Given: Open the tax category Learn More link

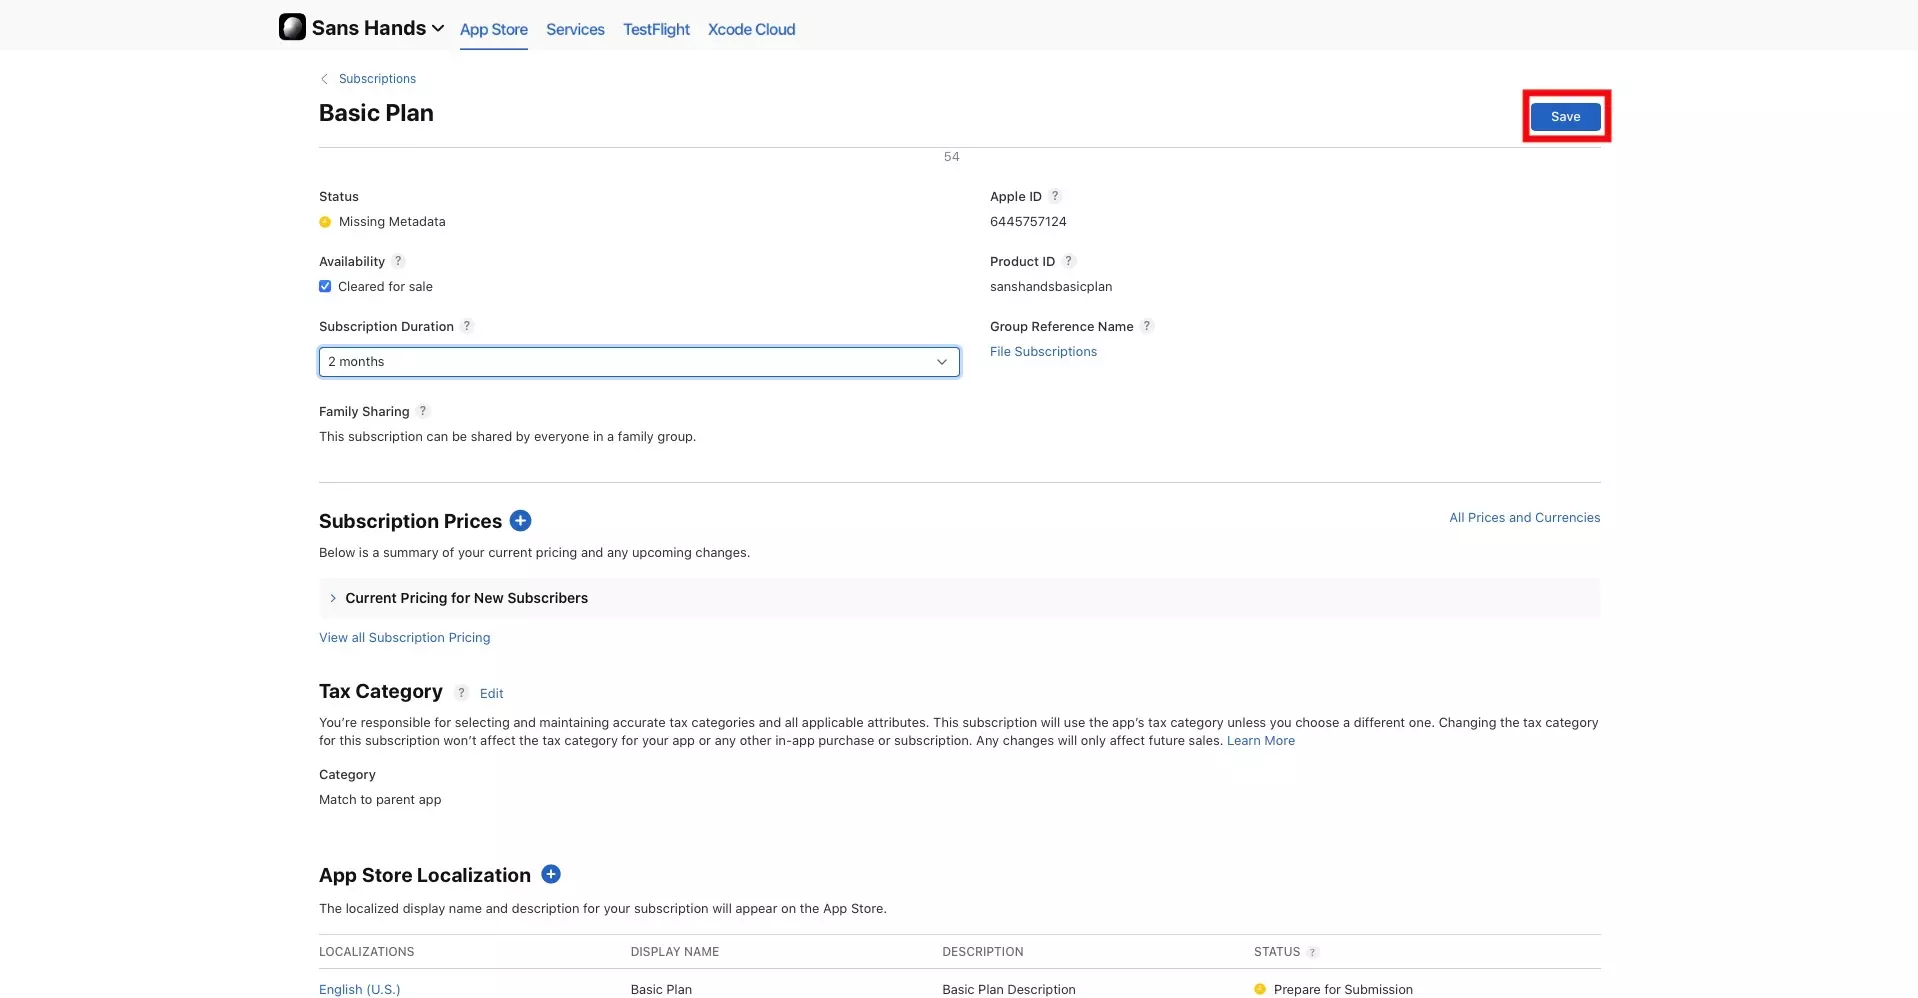Looking at the screenshot, I should pos(1260,741).
